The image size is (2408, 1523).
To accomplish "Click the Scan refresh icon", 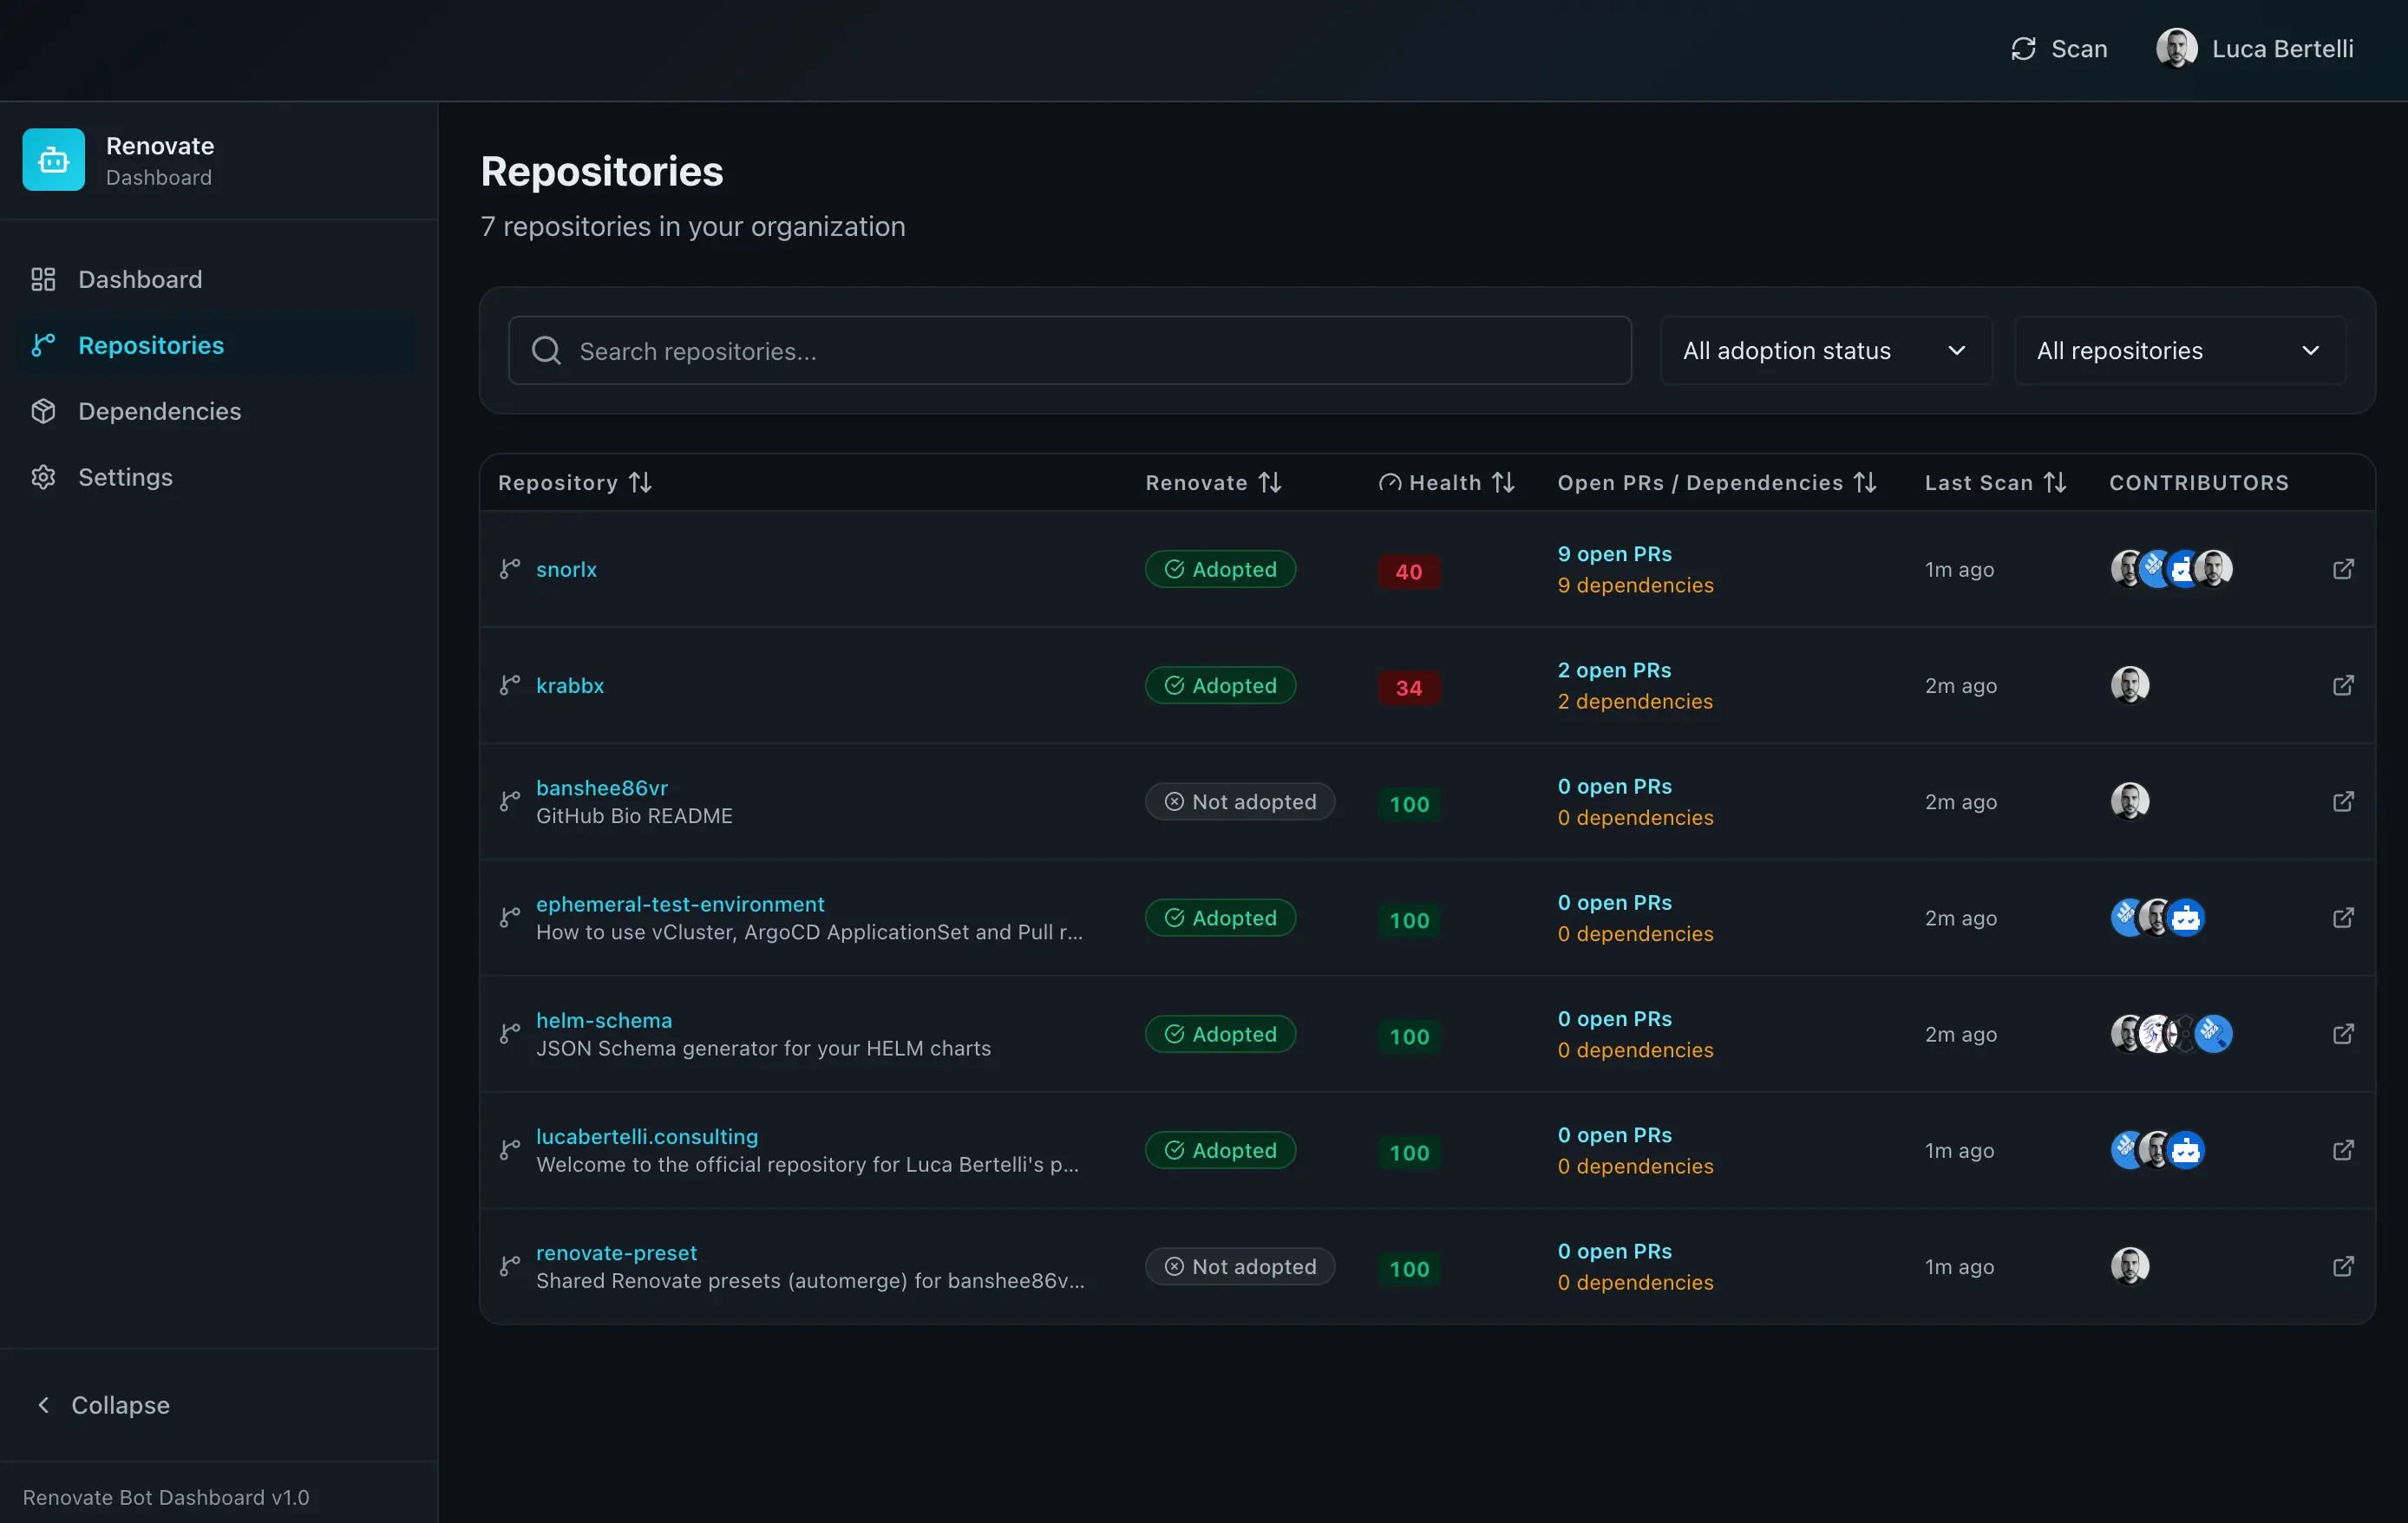I will 2023,49.
